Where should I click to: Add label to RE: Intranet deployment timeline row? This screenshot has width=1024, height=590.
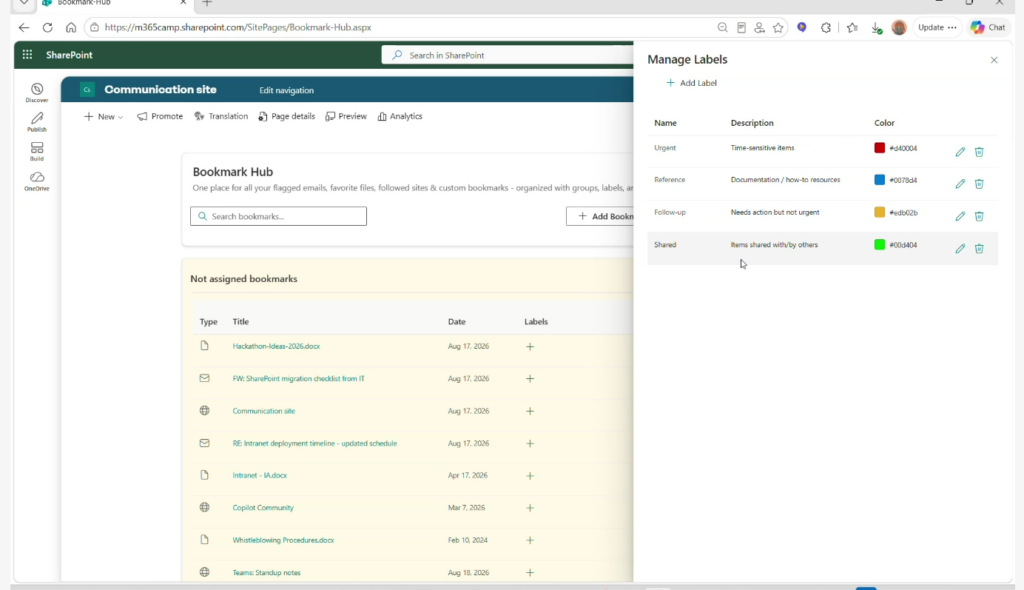(x=530, y=444)
